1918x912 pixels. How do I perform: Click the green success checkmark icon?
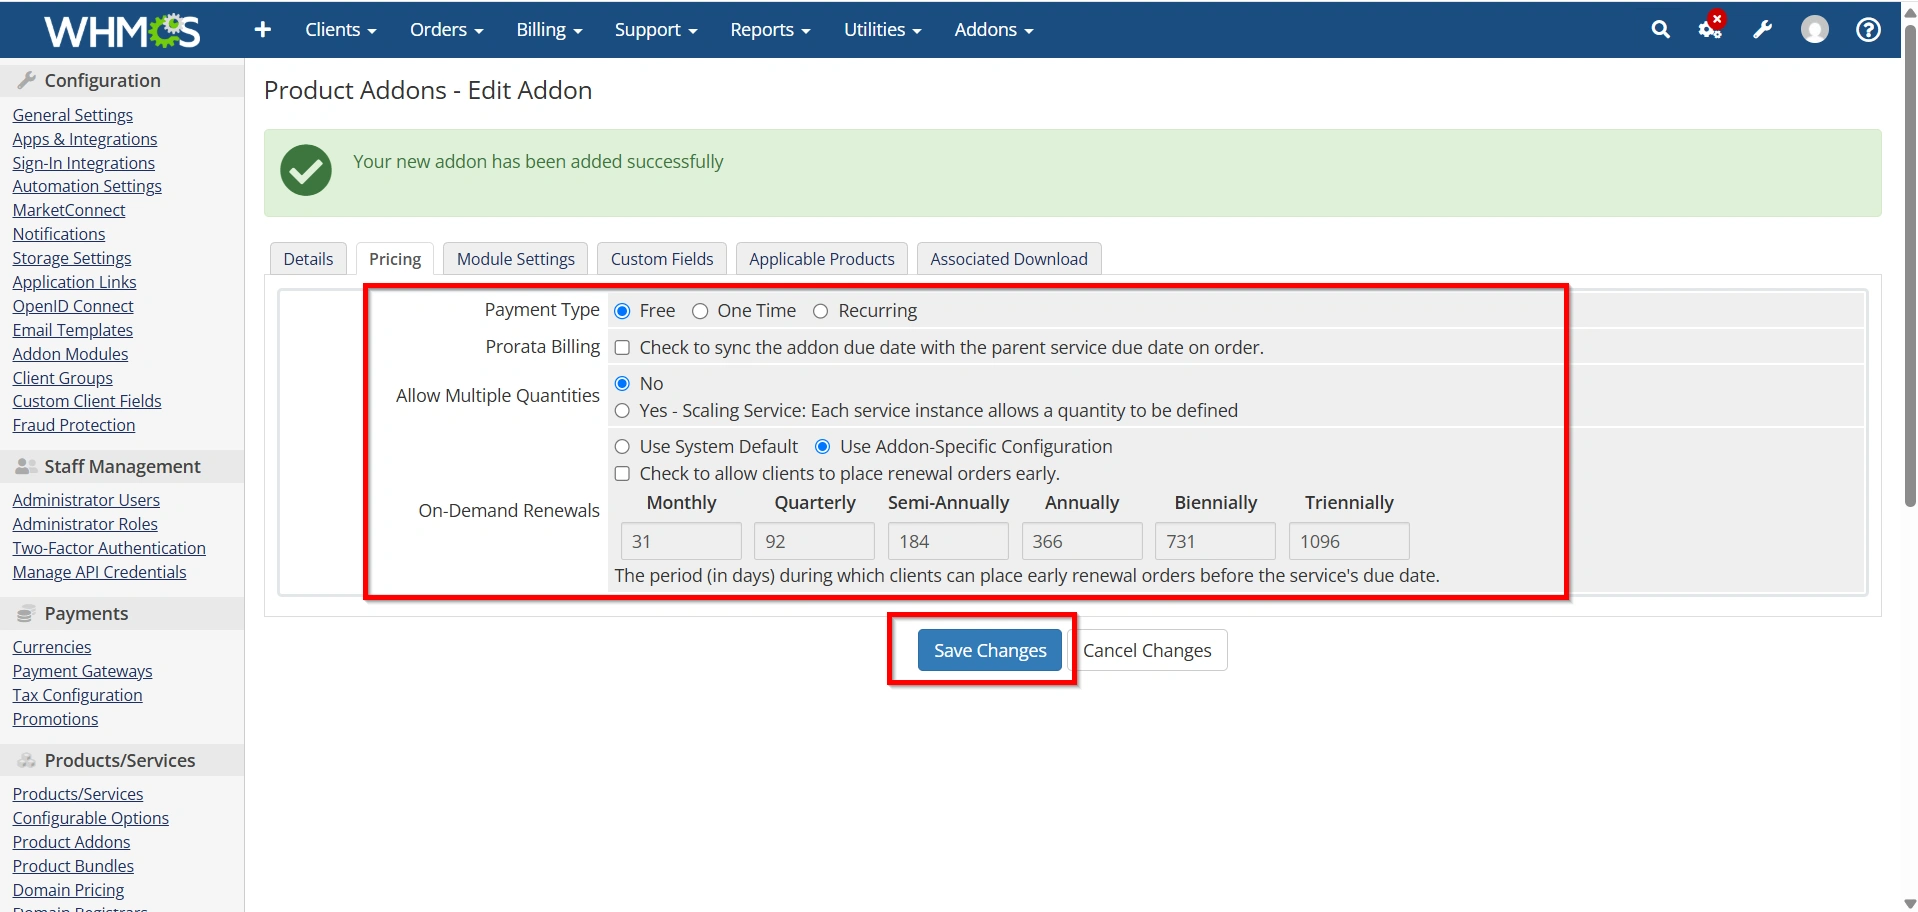[x=306, y=170]
